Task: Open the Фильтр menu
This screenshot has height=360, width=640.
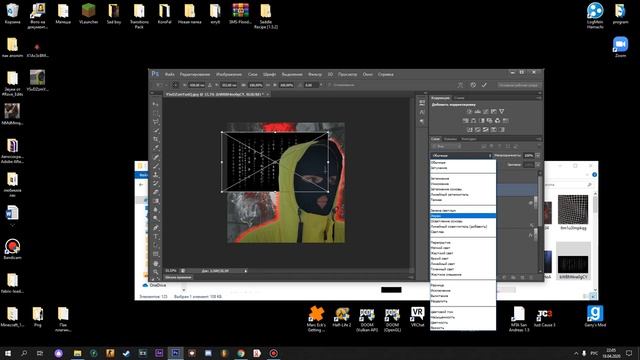Action: (315, 74)
